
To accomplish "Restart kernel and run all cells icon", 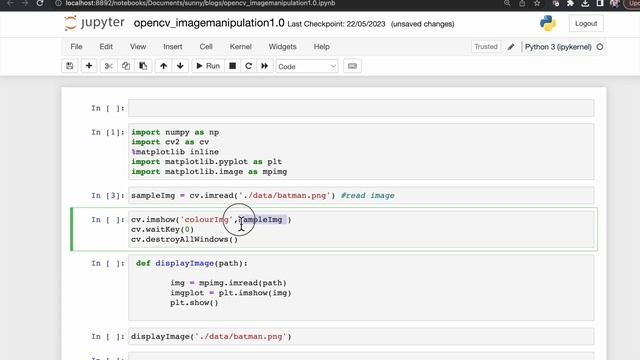I will click(264, 66).
